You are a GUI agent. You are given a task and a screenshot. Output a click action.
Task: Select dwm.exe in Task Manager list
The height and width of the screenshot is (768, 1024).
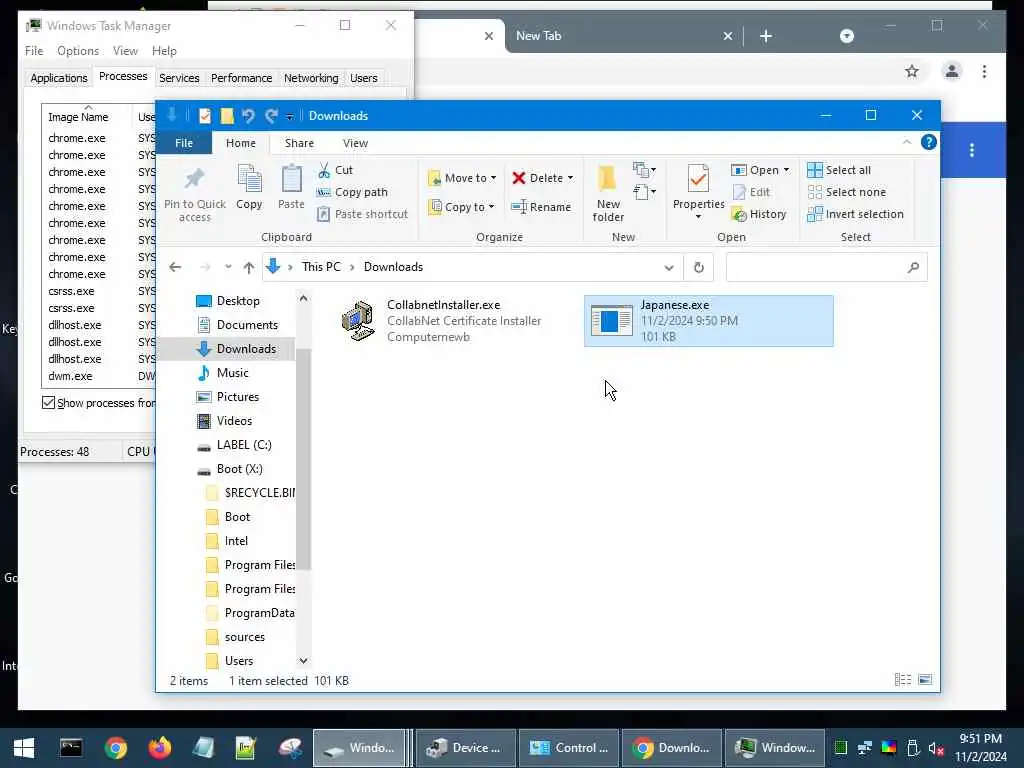click(x=70, y=376)
